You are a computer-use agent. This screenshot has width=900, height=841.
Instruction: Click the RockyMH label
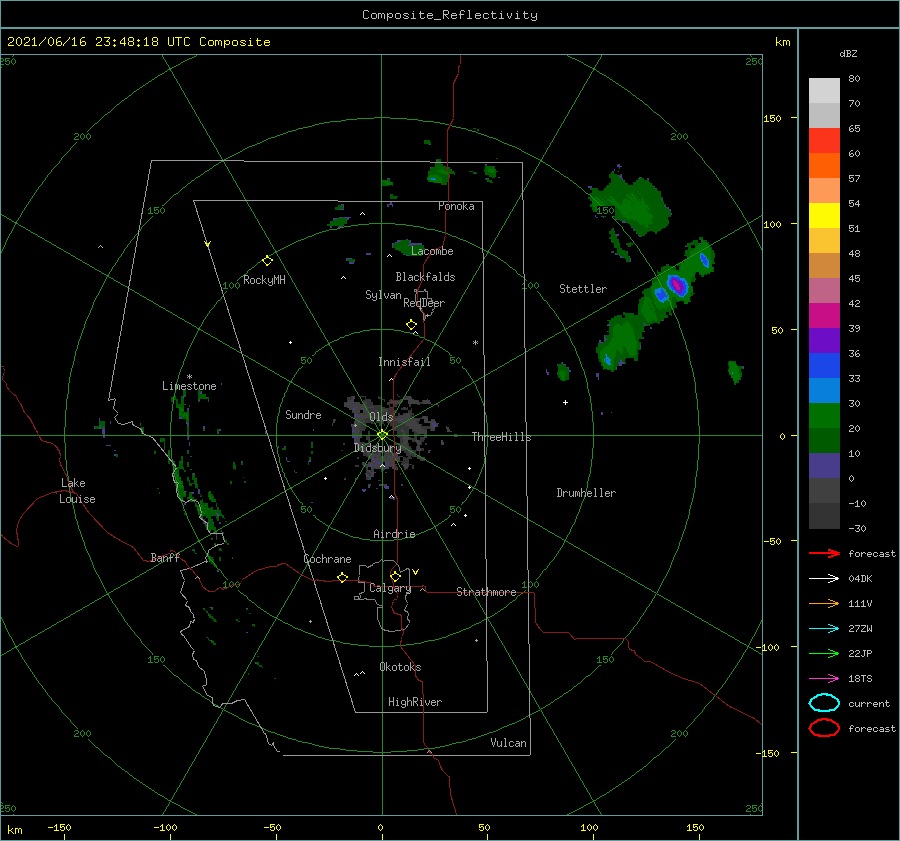click(264, 280)
